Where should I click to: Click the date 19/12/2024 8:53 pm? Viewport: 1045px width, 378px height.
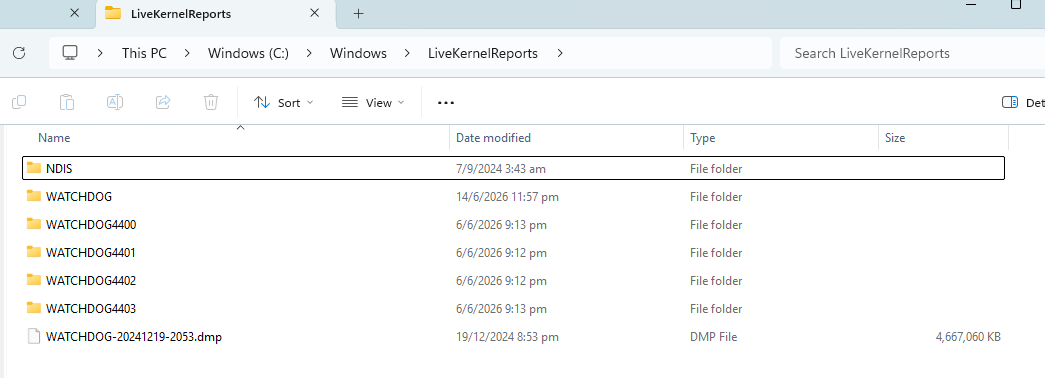click(x=507, y=337)
